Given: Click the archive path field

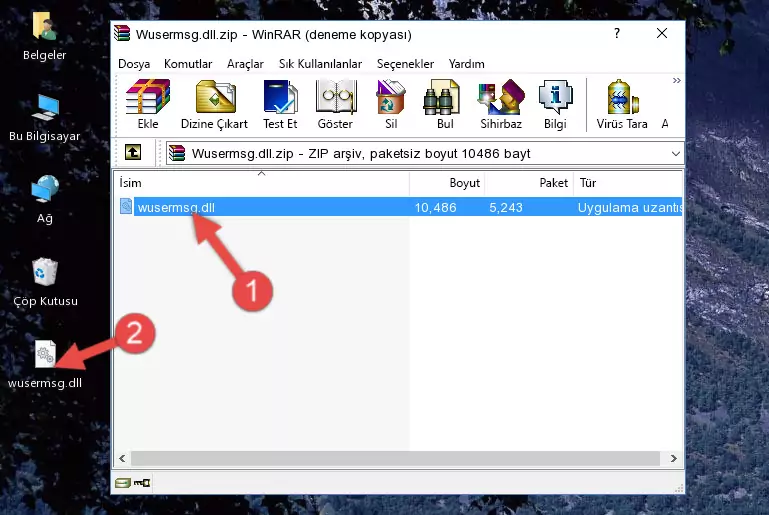Looking at the screenshot, I should pos(424,154).
